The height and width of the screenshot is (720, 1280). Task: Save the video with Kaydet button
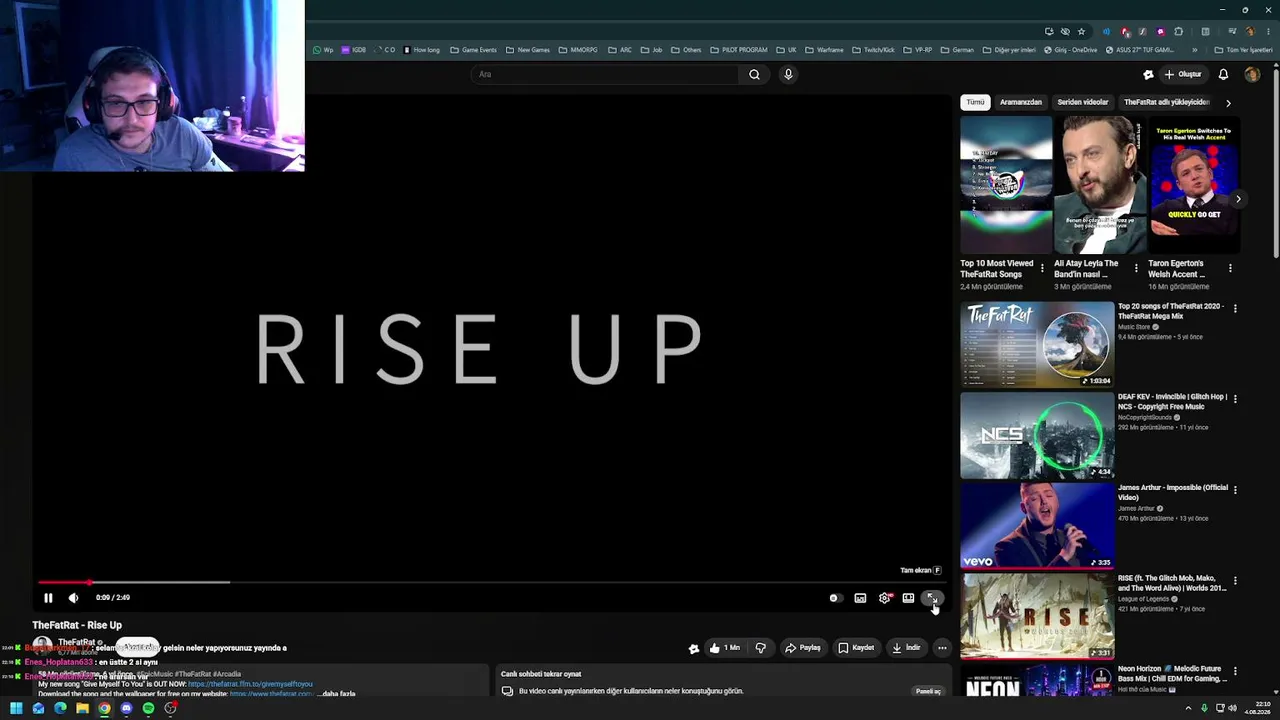[856, 648]
